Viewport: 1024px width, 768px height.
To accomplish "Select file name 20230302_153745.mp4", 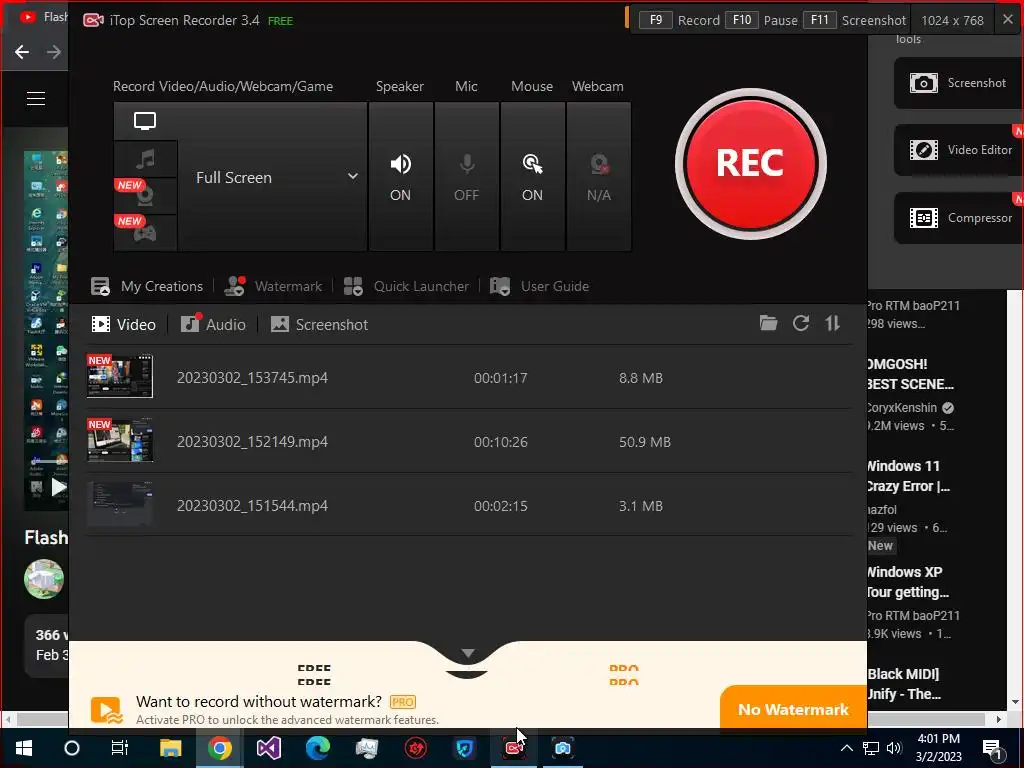I will [x=252, y=377].
